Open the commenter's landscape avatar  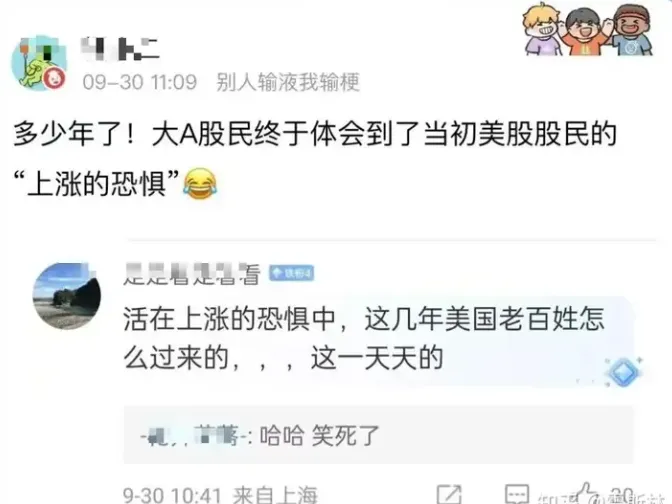(x=67, y=296)
